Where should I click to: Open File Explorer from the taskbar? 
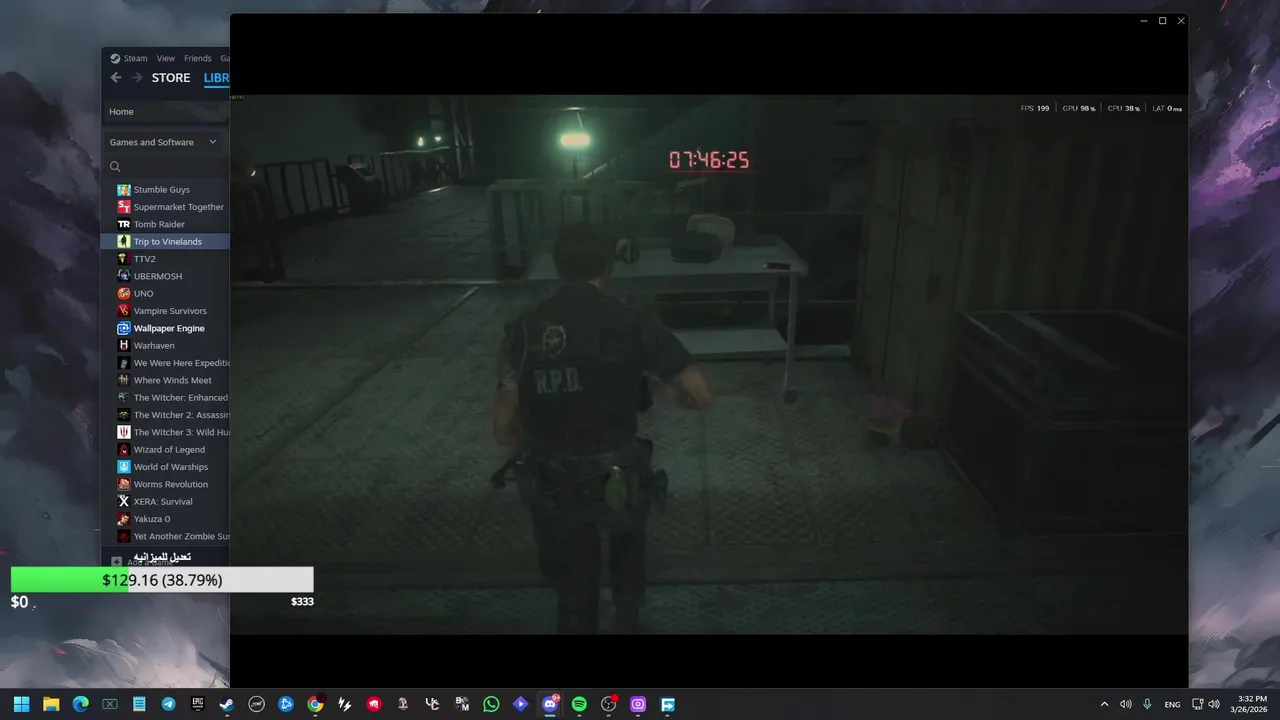click(51, 704)
